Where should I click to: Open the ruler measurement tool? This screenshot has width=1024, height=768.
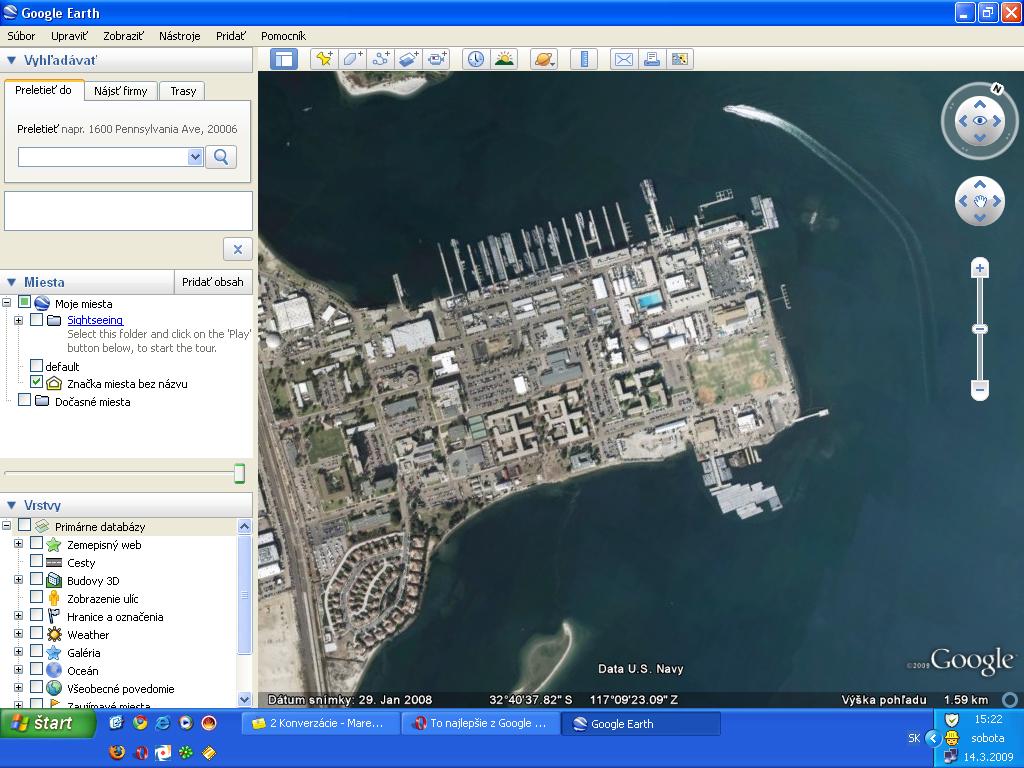point(584,59)
